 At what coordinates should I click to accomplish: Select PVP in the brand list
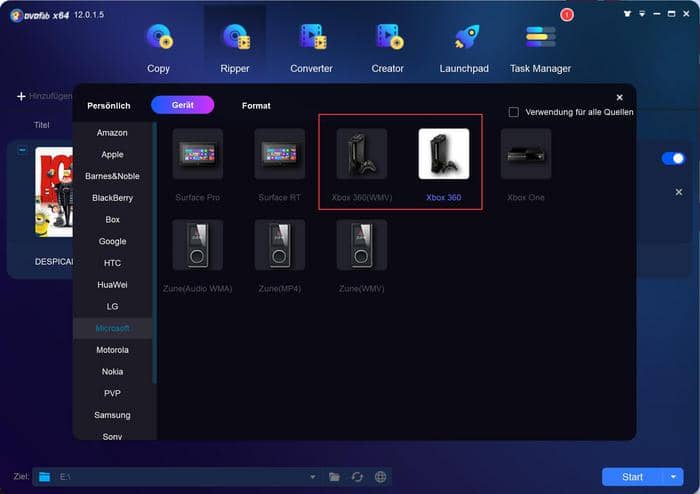coord(112,394)
